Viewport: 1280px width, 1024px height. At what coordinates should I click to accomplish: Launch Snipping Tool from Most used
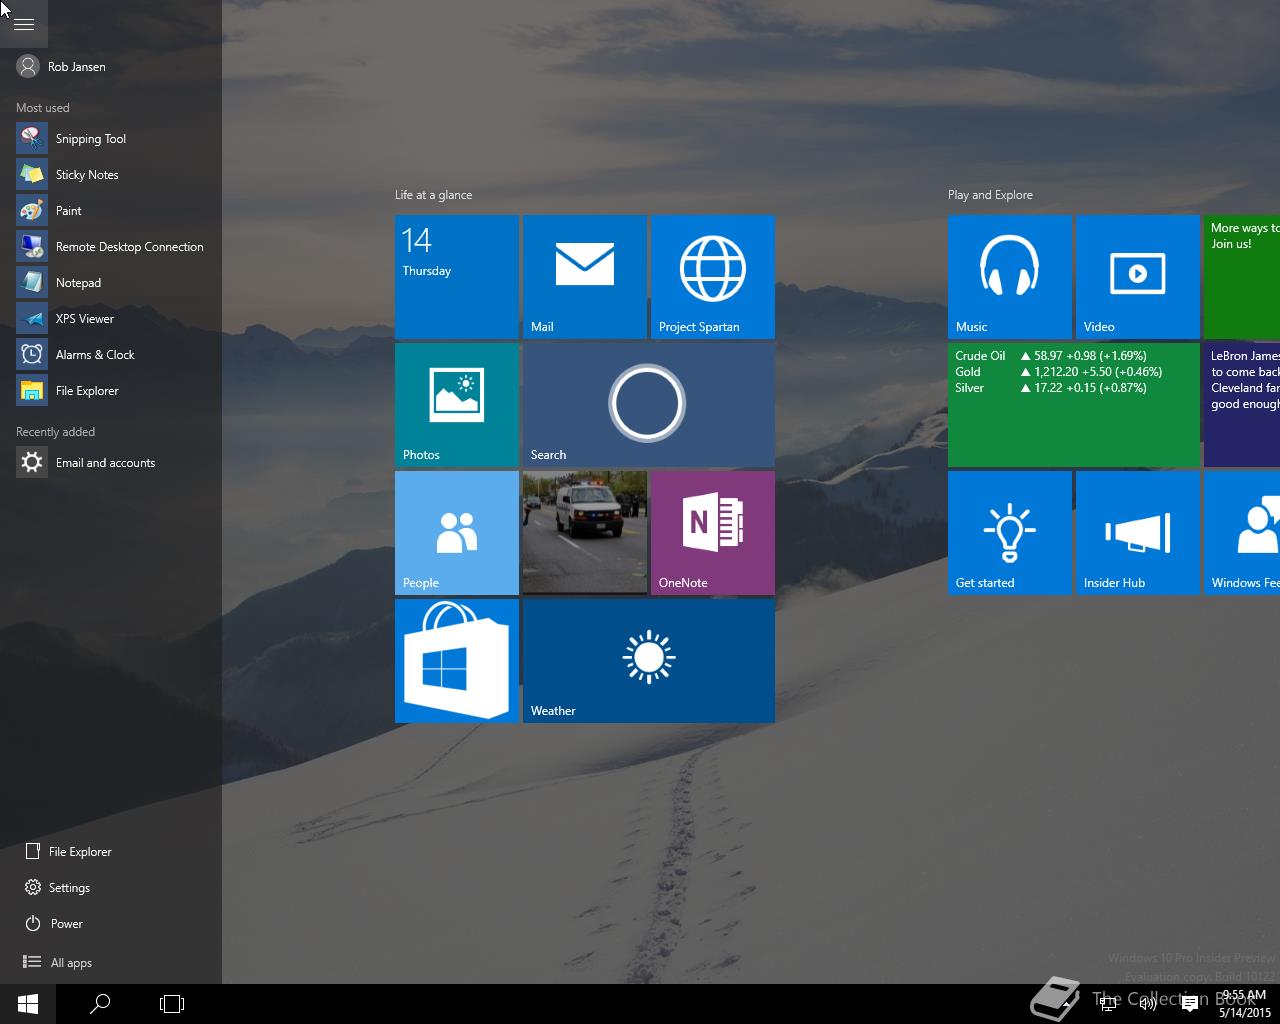110,139
